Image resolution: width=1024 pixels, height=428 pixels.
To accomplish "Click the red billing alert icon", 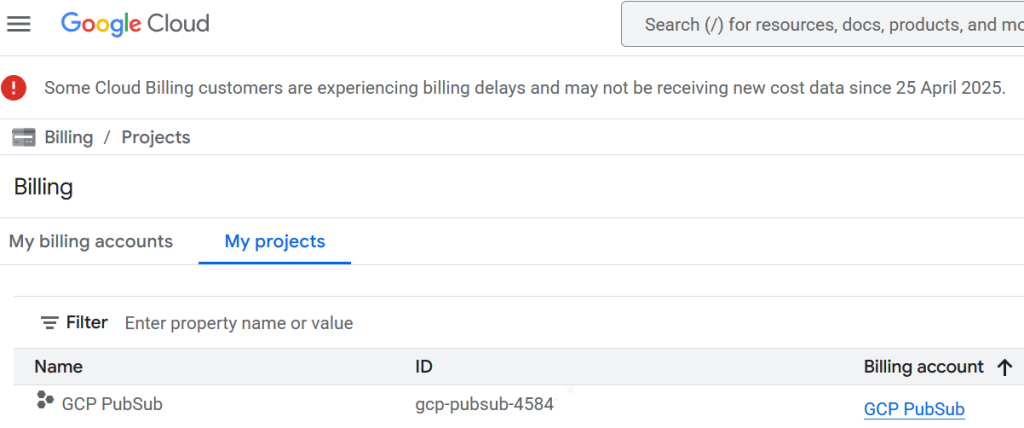I will click(14, 88).
